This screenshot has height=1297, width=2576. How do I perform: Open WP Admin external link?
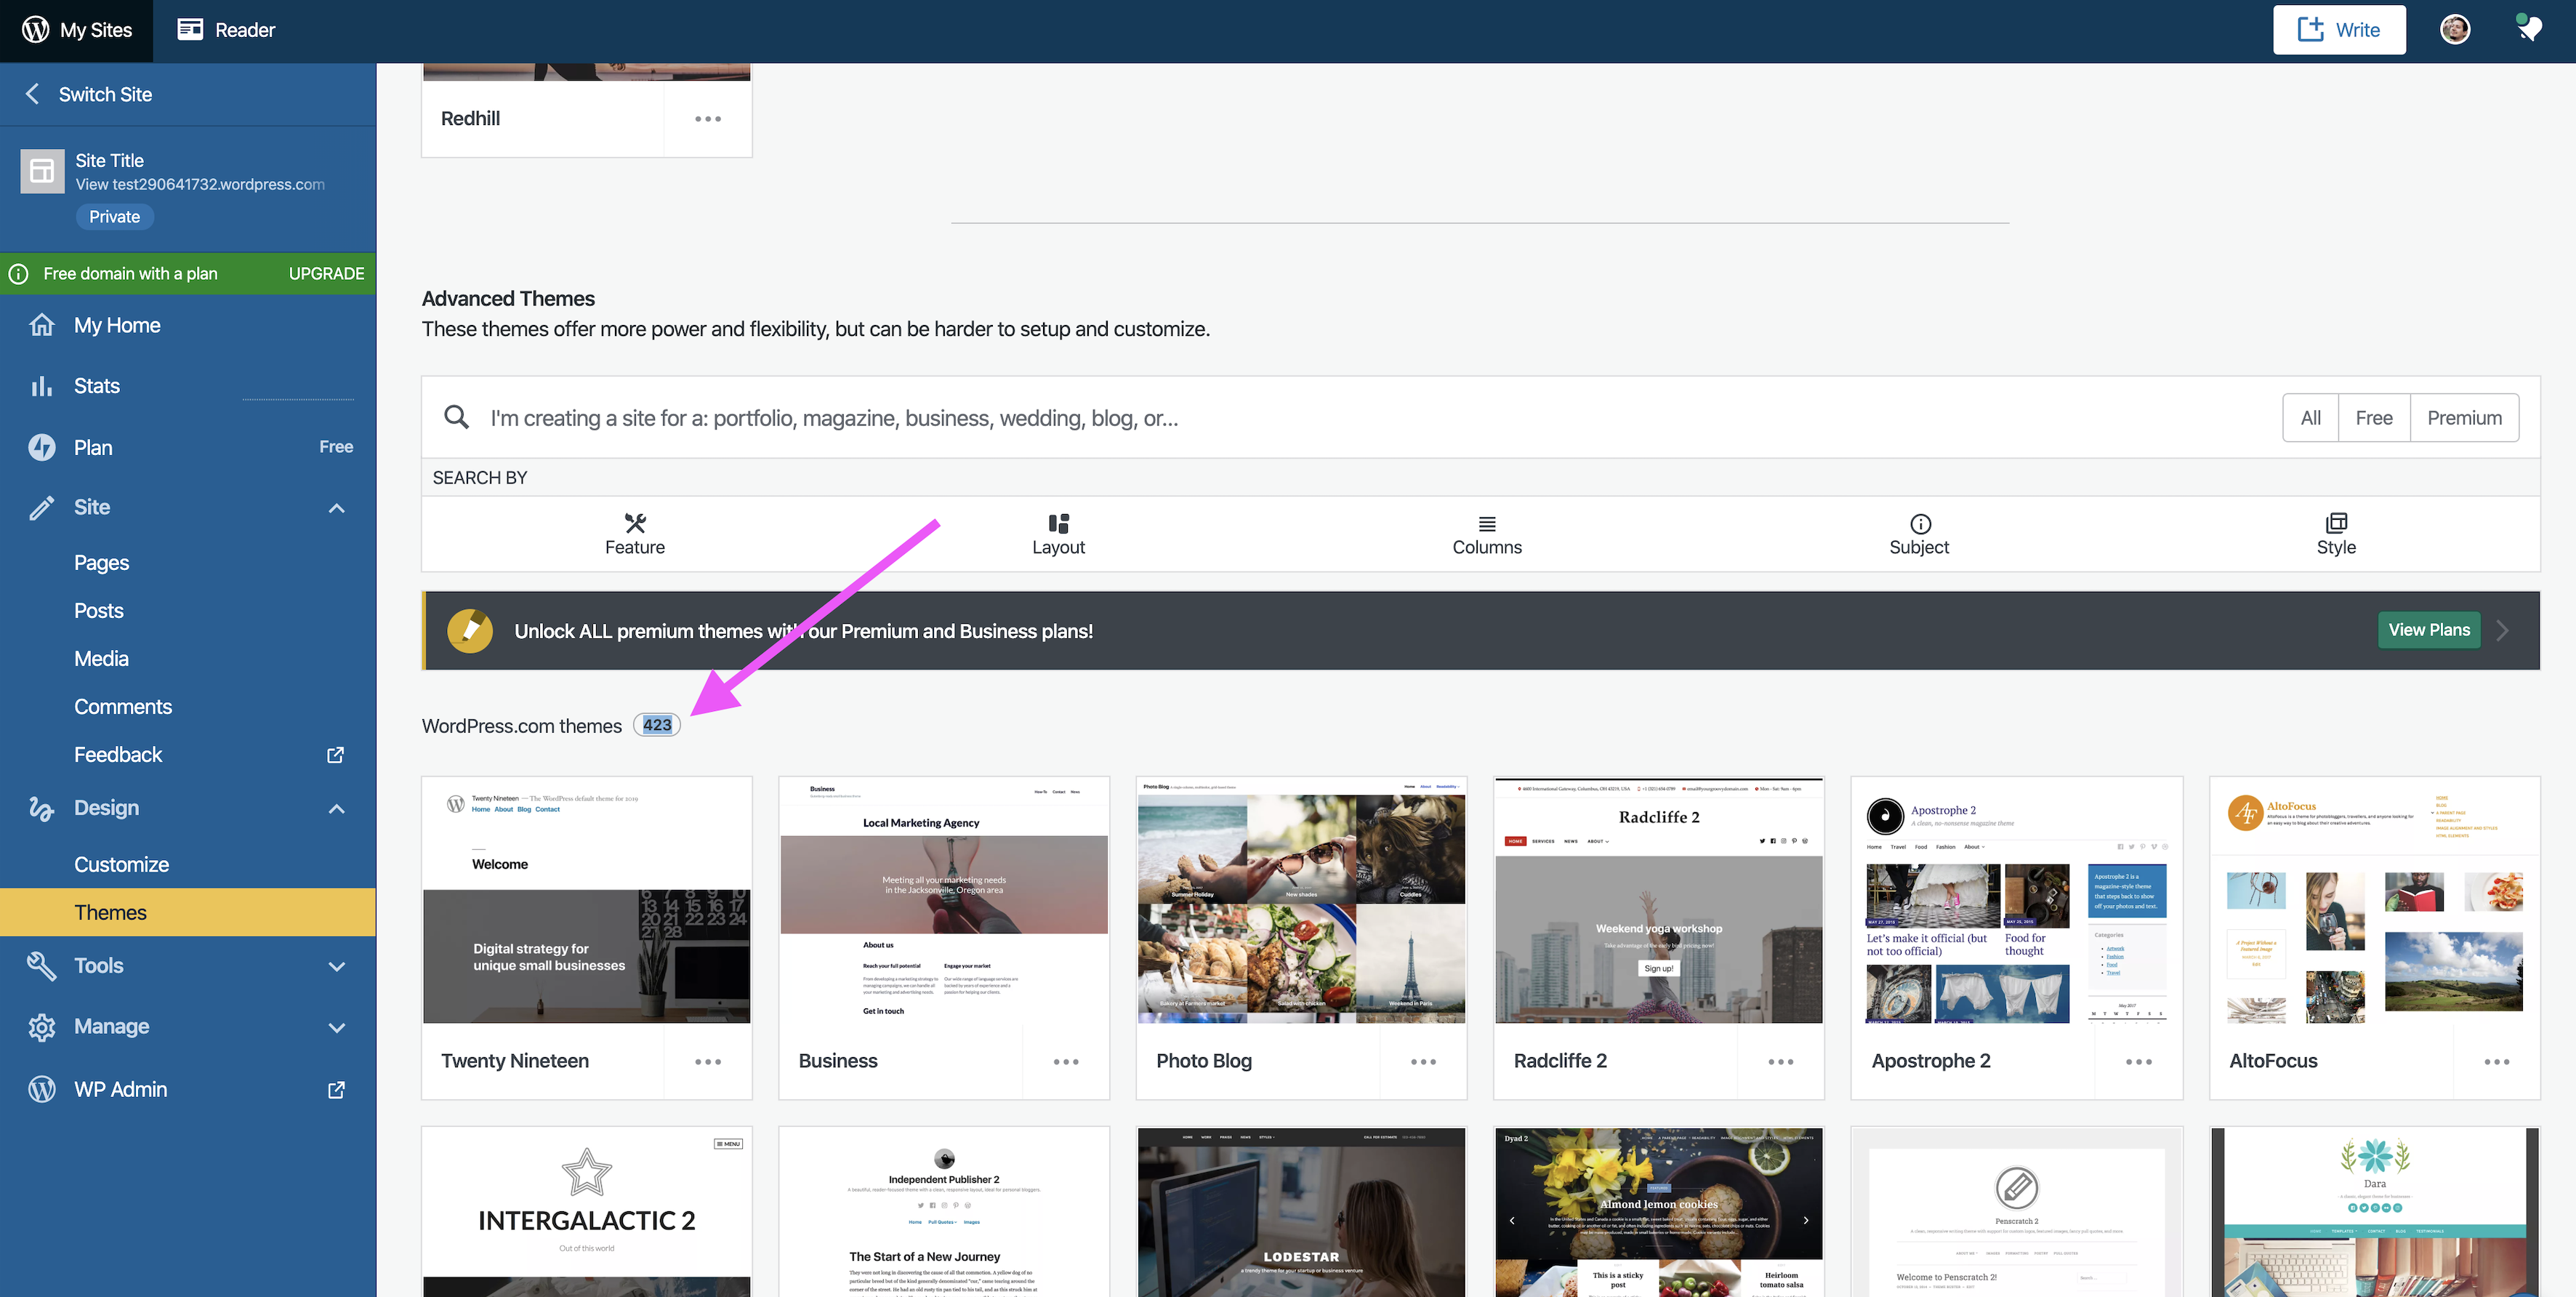pos(120,1089)
